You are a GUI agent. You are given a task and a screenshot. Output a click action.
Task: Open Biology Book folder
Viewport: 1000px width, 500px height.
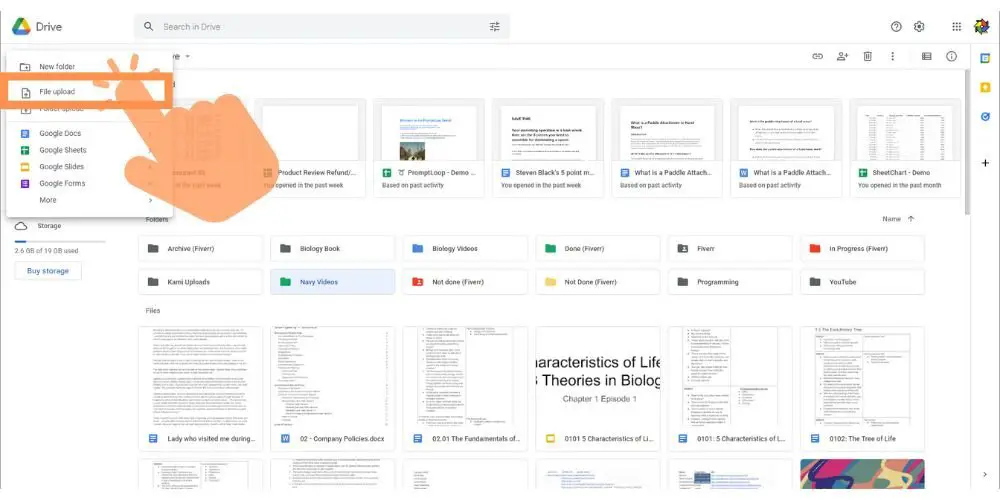(332, 249)
